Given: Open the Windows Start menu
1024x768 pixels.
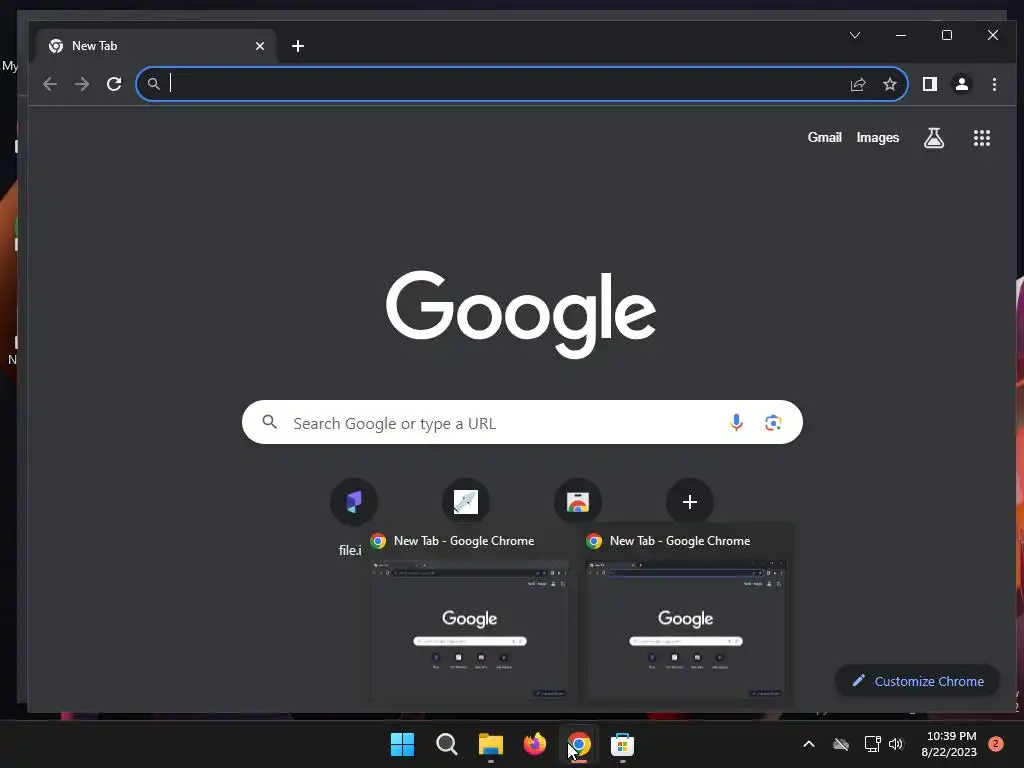Looking at the screenshot, I should click(402, 744).
